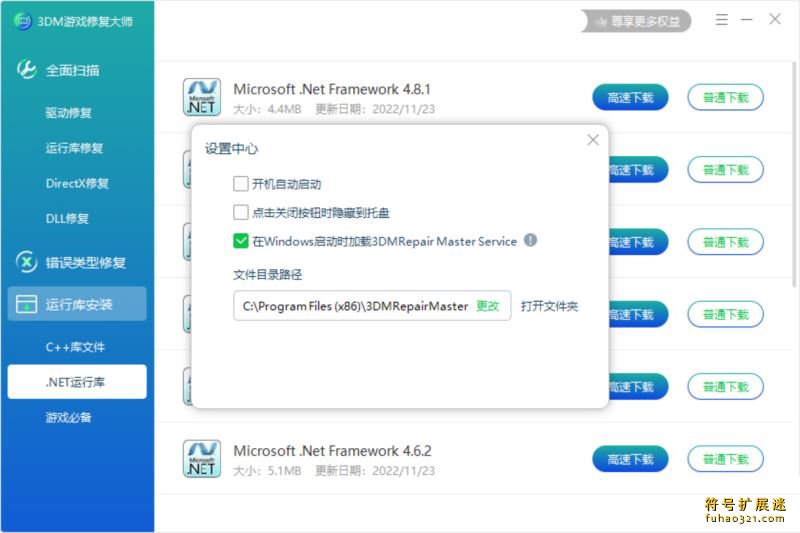Select .NET运行库 in sidebar
The image size is (800, 533).
pyautogui.click(x=77, y=382)
